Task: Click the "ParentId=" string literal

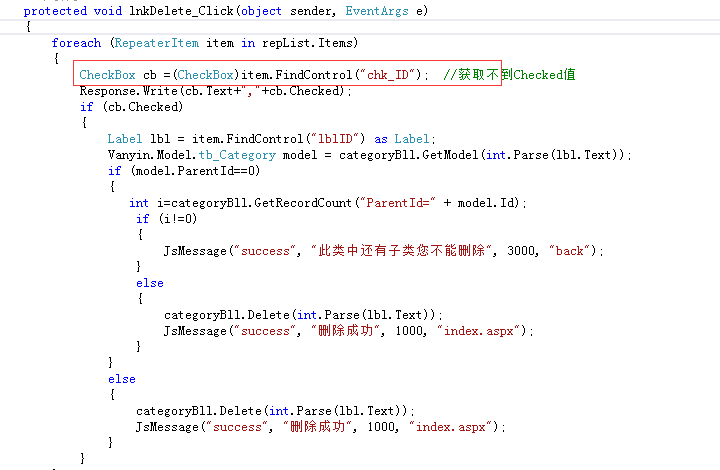Action: [398, 203]
